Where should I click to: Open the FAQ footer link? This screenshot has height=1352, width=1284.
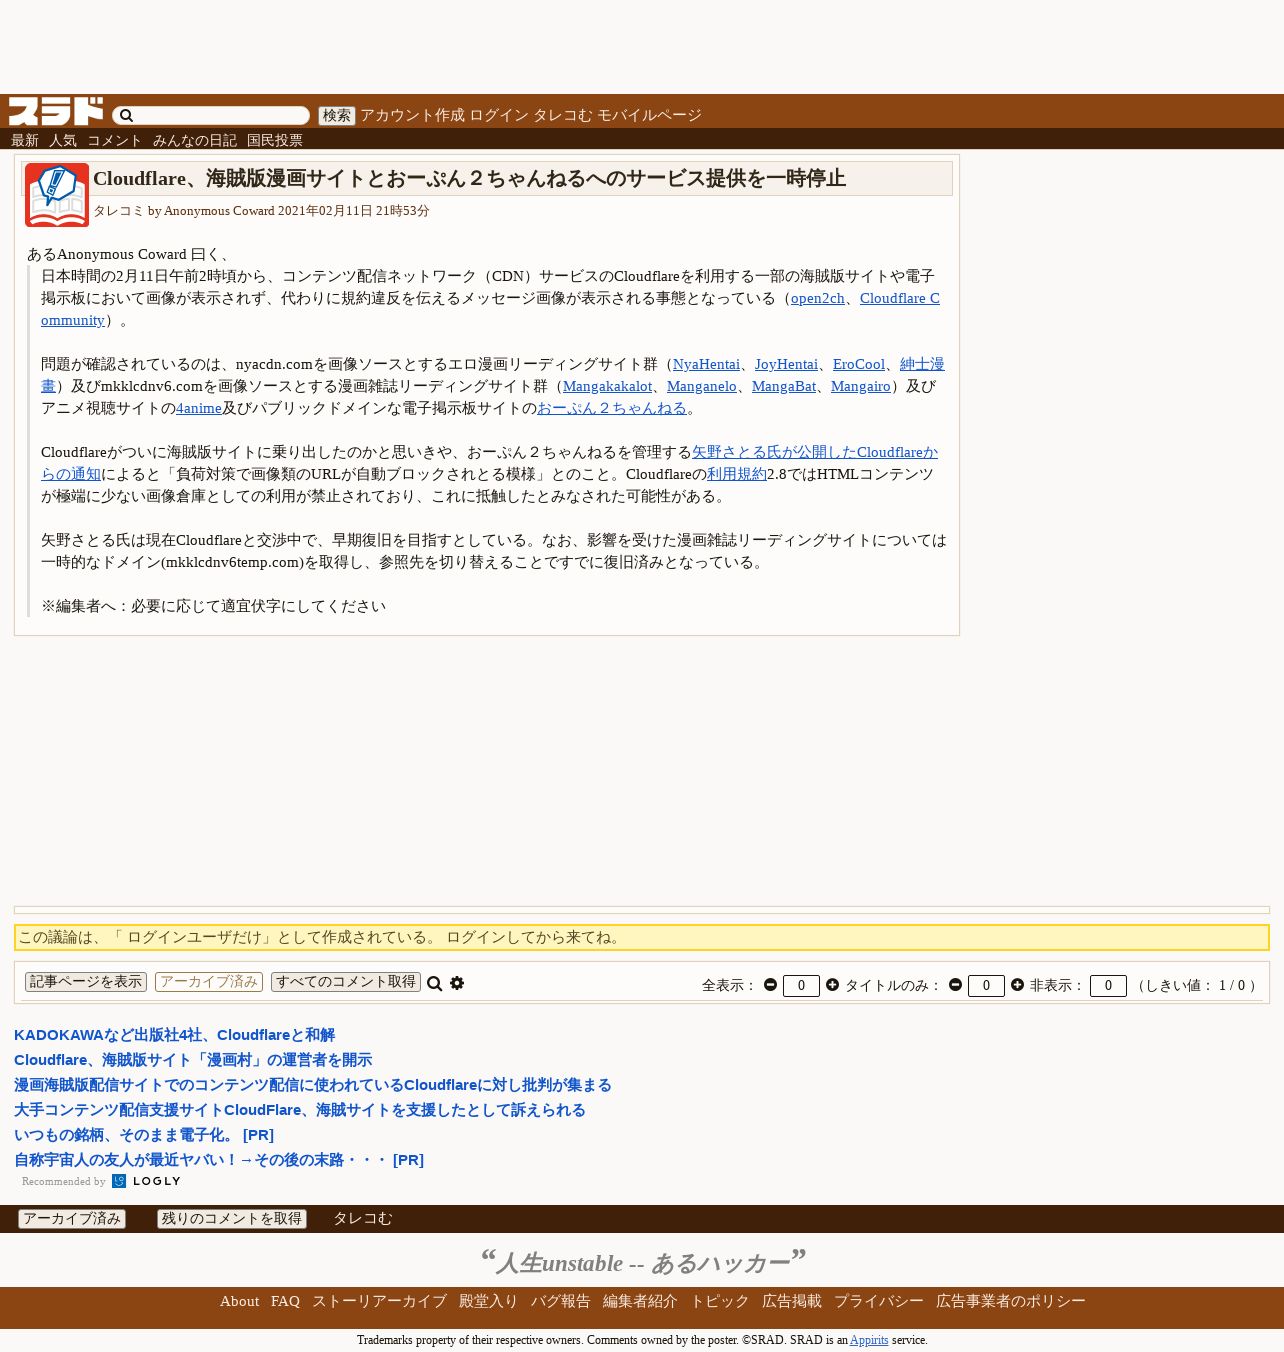tap(285, 1301)
